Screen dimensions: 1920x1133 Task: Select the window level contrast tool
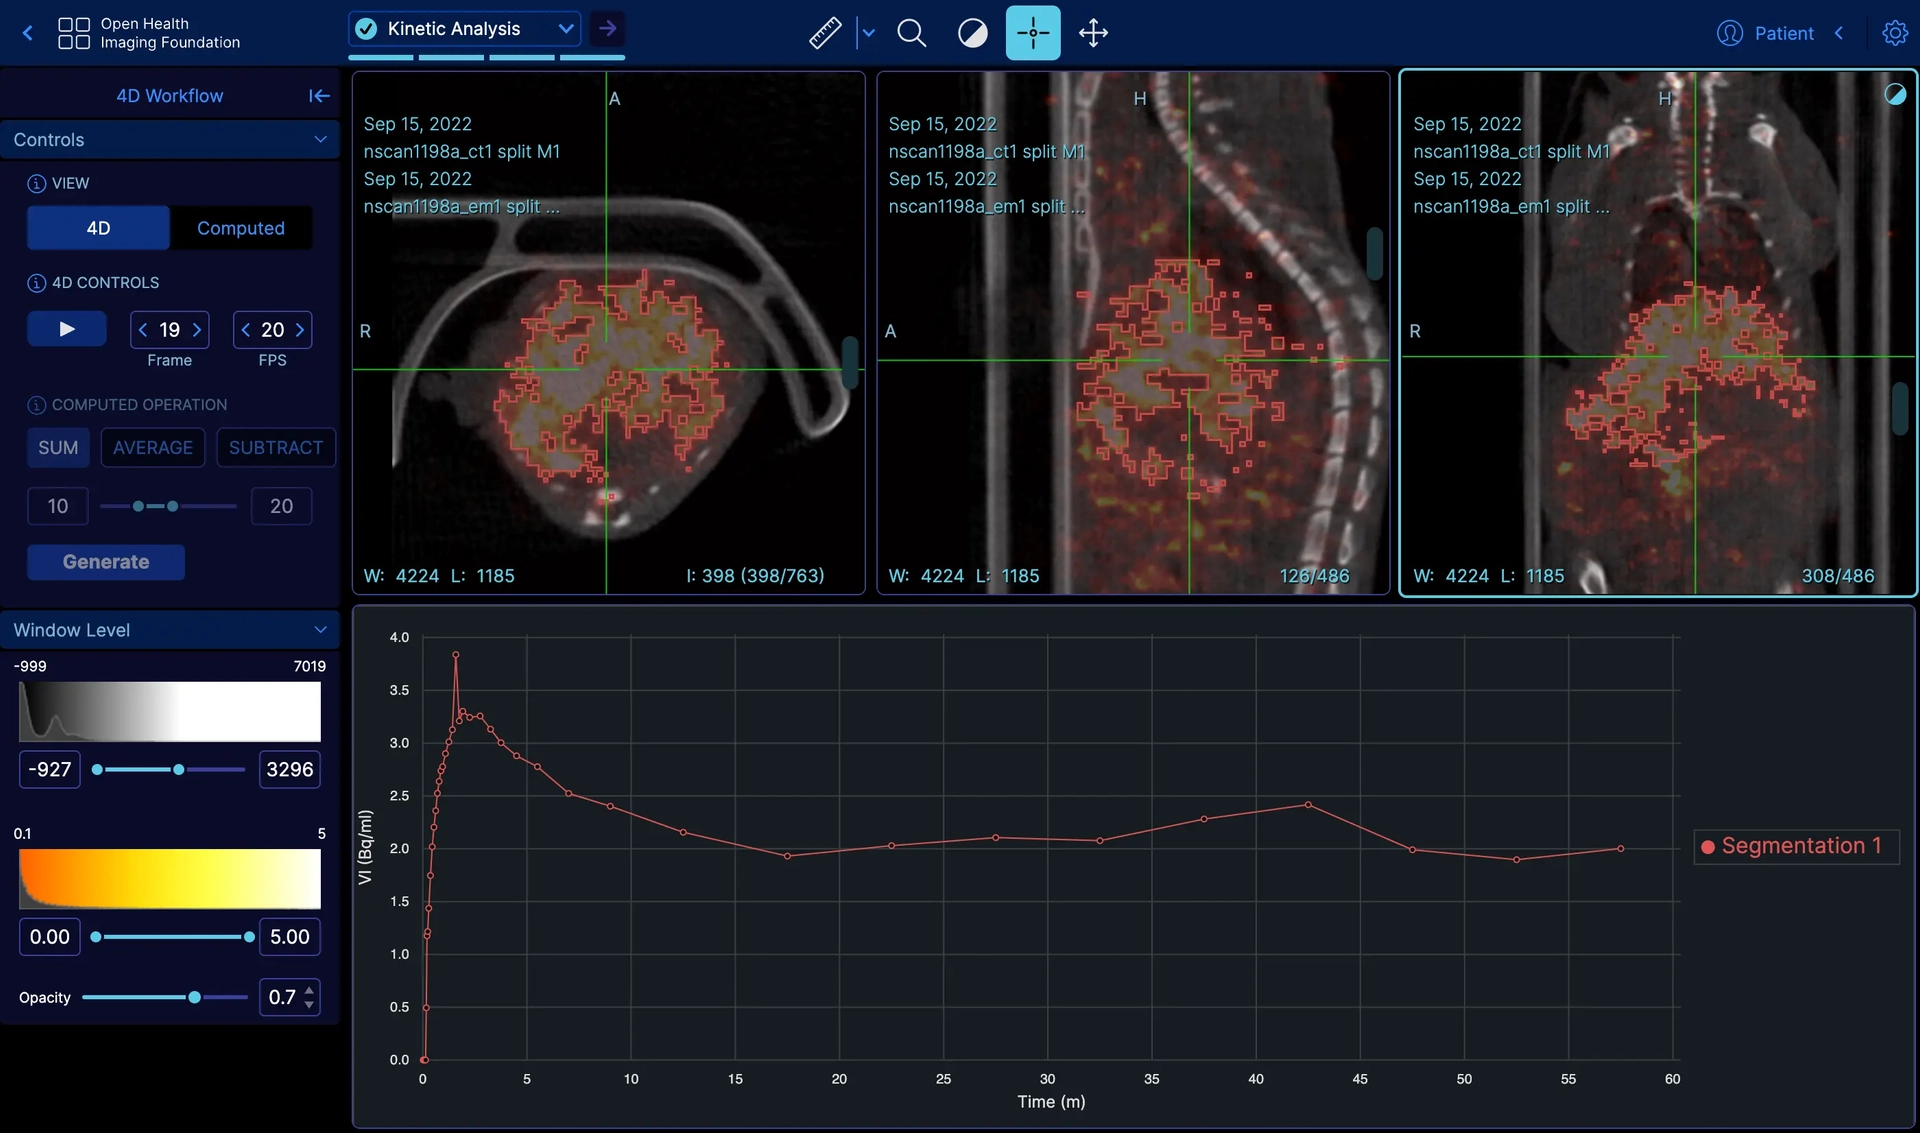click(x=972, y=33)
